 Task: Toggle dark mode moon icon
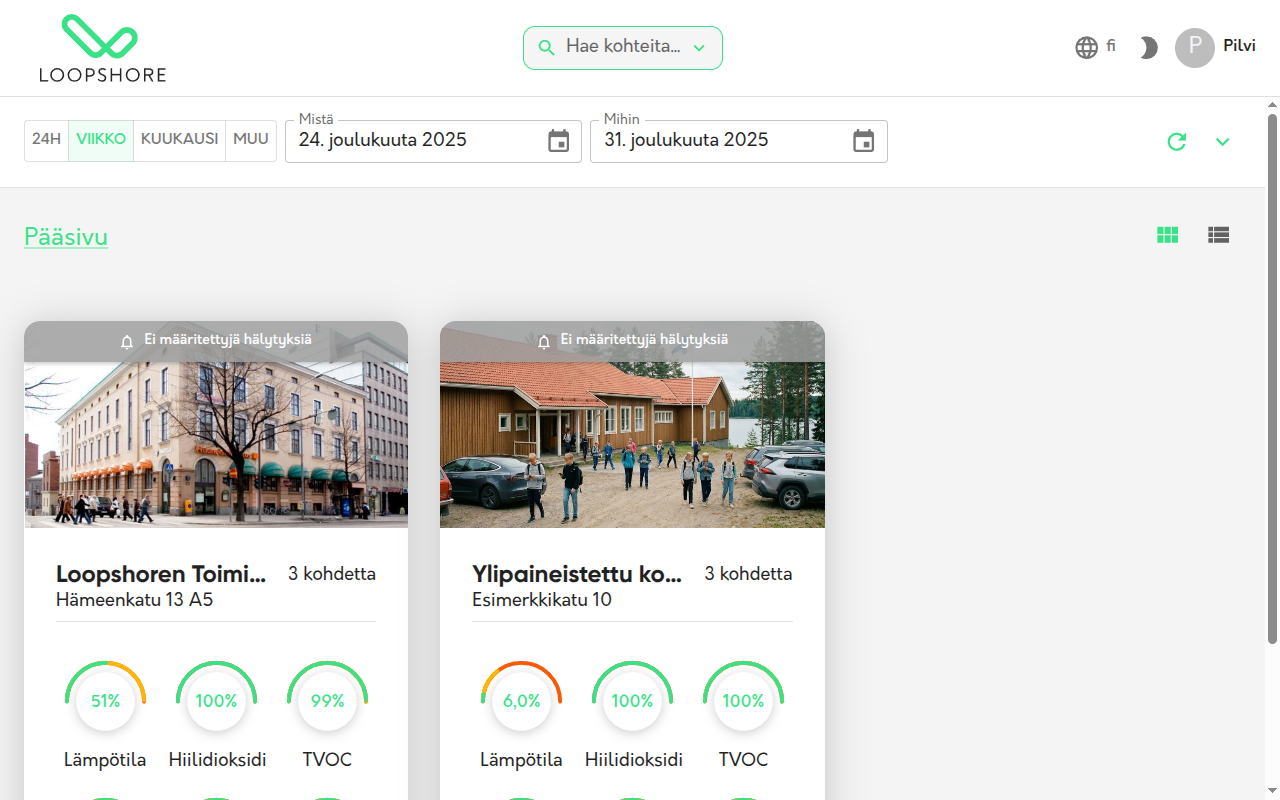point(1148,48)
